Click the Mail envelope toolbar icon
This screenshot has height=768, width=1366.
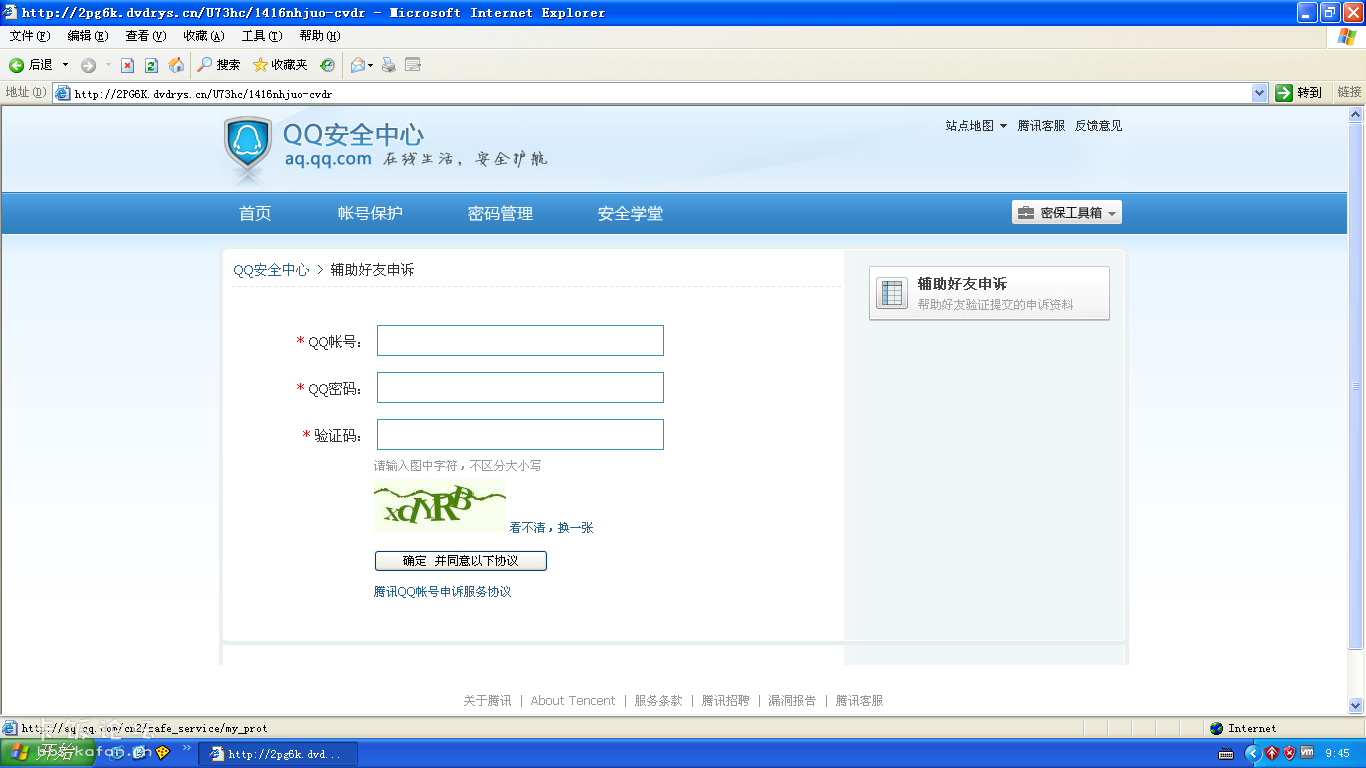pos(357,65)
